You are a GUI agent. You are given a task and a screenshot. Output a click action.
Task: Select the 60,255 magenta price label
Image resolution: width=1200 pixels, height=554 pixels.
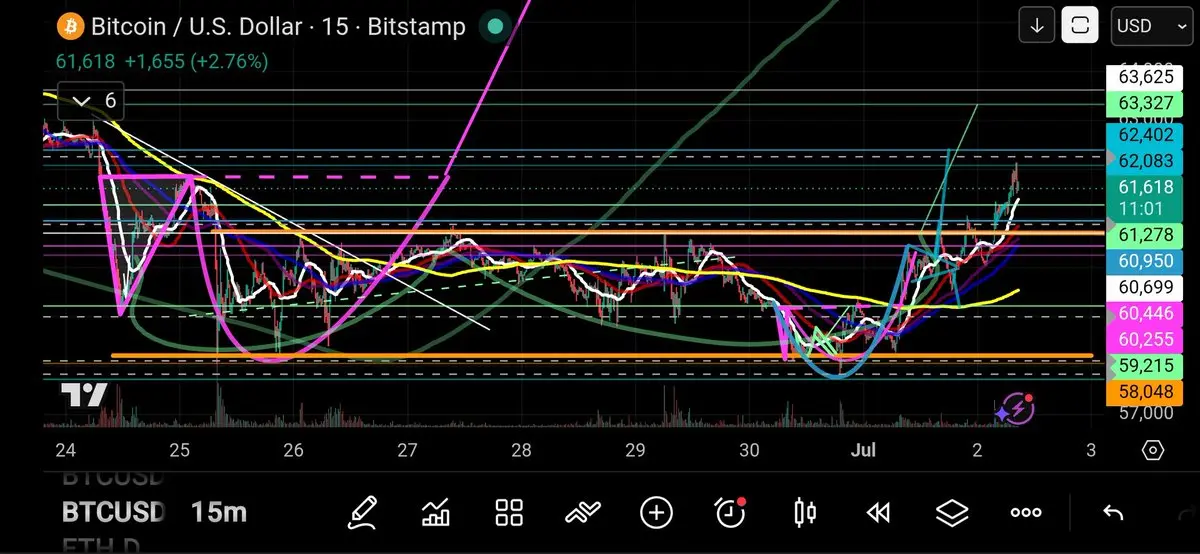1146,340
